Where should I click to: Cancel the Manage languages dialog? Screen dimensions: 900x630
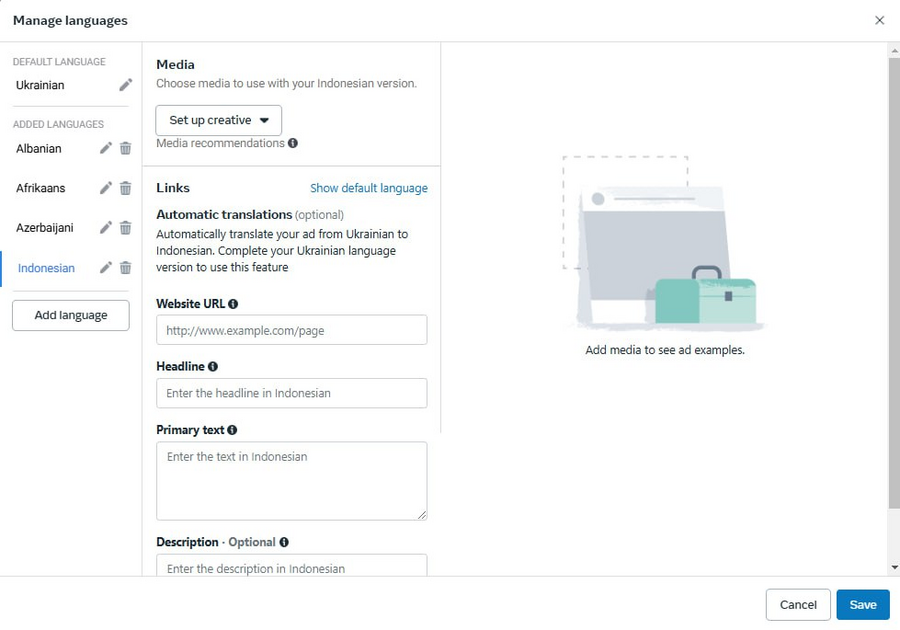[x=798, y=605]
